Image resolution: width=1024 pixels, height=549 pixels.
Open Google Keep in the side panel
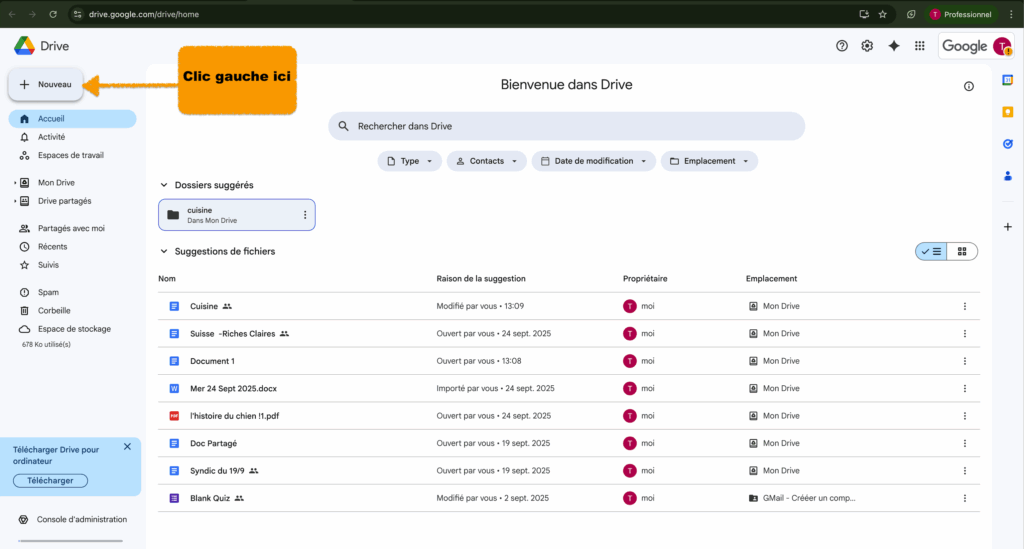(x=1007, y=112)
